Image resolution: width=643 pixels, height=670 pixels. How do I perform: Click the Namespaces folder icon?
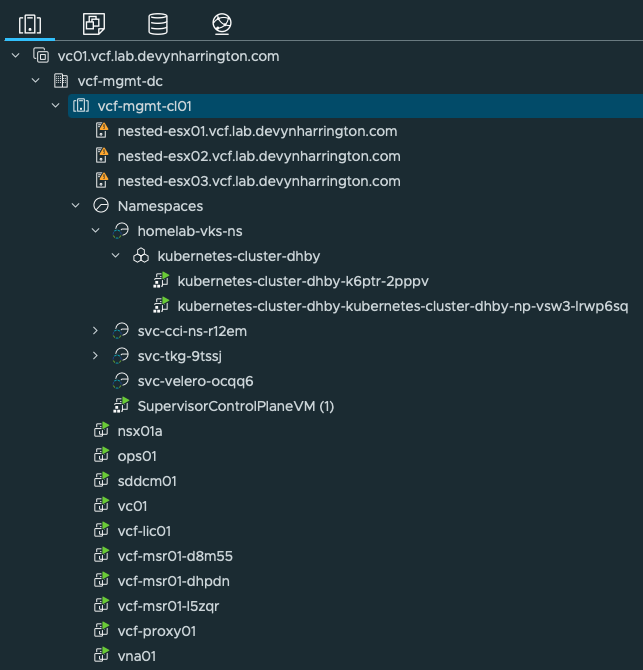tap(101, 206)
